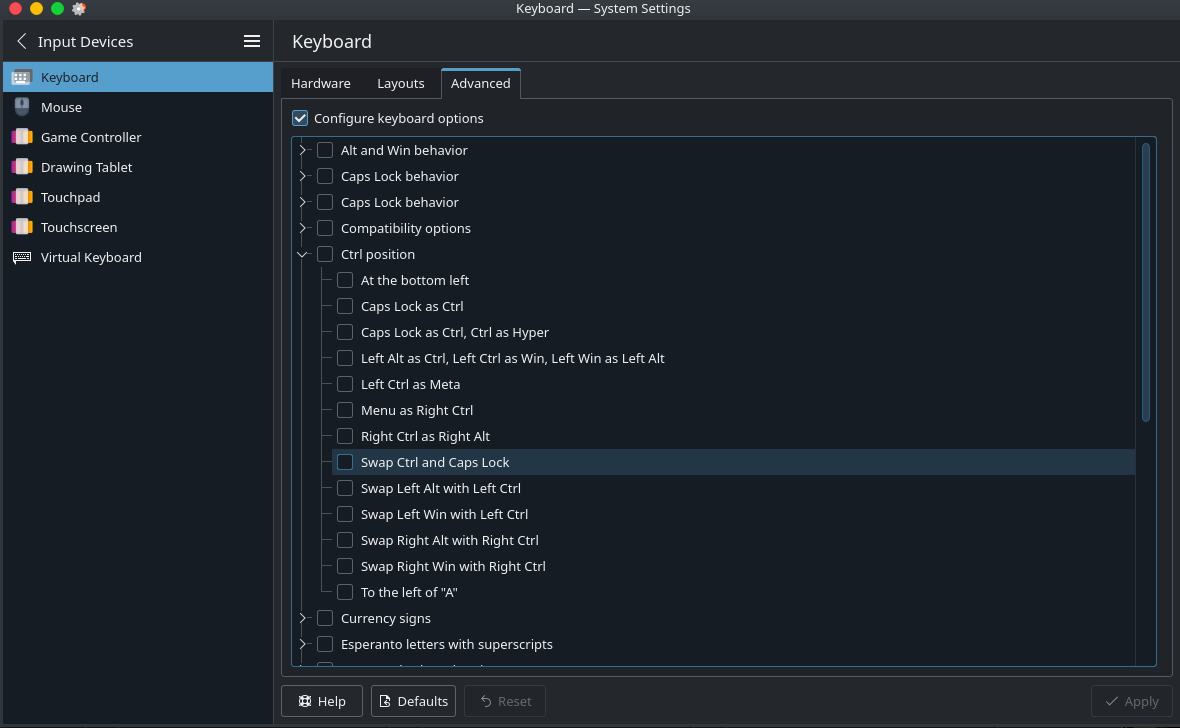
Task: Select Left Alt as Ctrl, Left Ctrl as Win row
Action: point(734,358)
